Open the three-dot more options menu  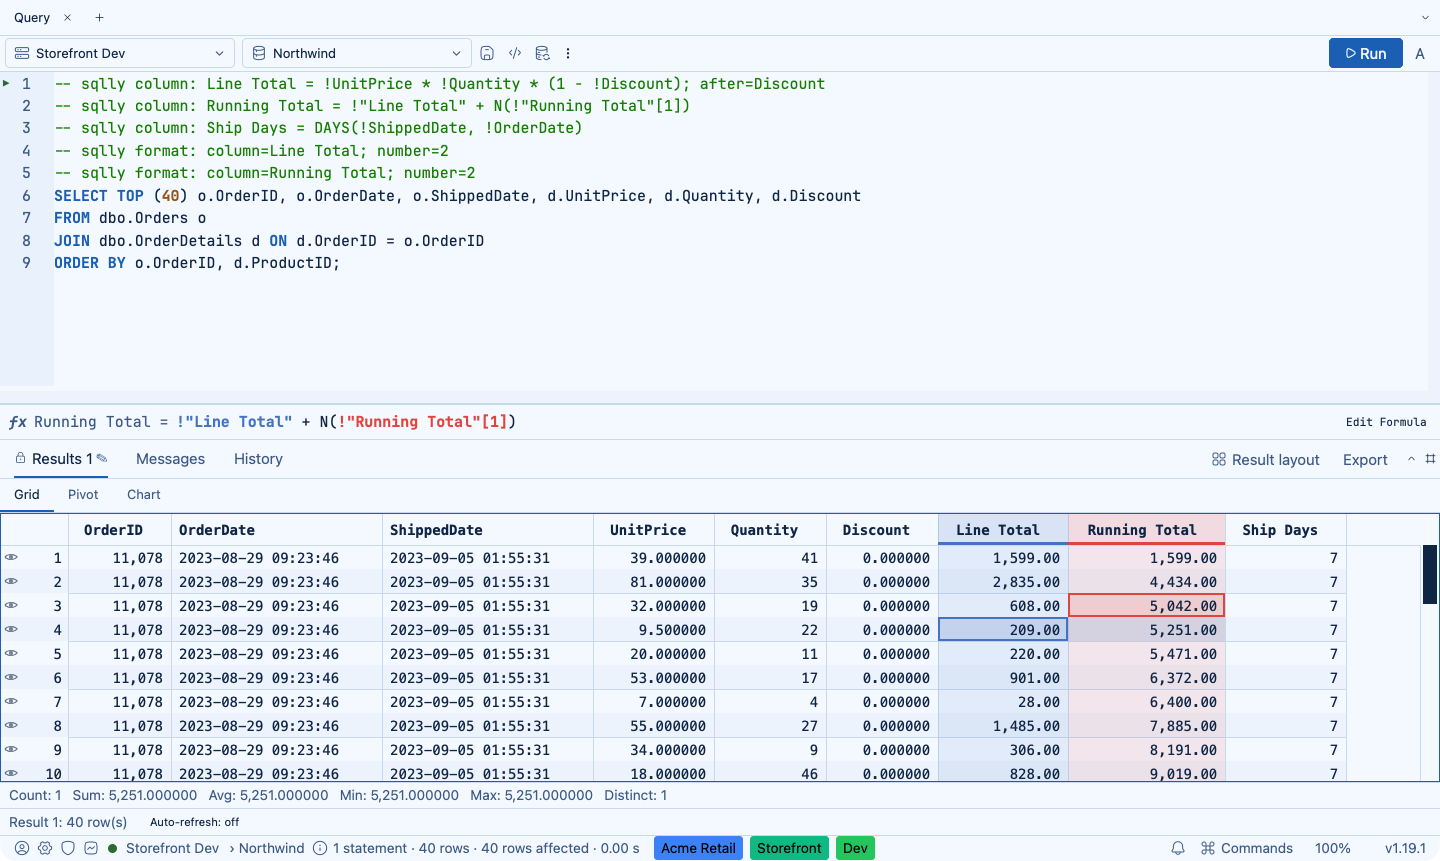tap(568, 53)
